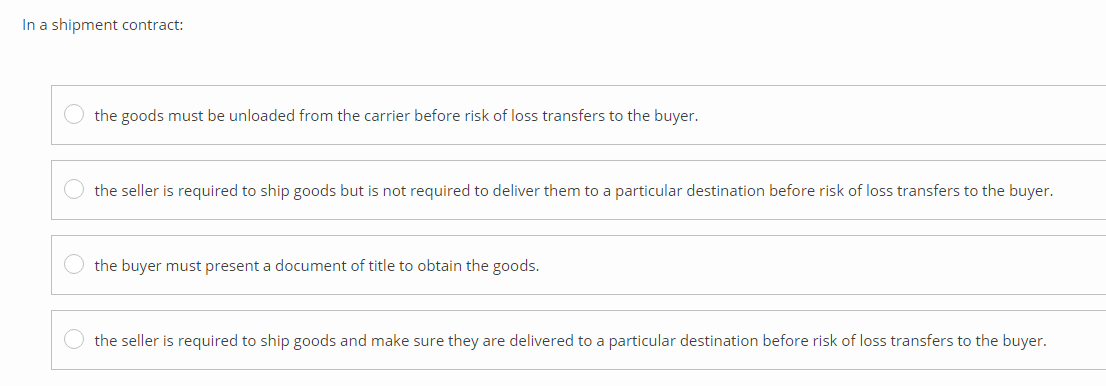The image size is (1106, 386).
Task: Click answer text beginning 'the goods must be unloaded'
Action: [x=396, y=116]
